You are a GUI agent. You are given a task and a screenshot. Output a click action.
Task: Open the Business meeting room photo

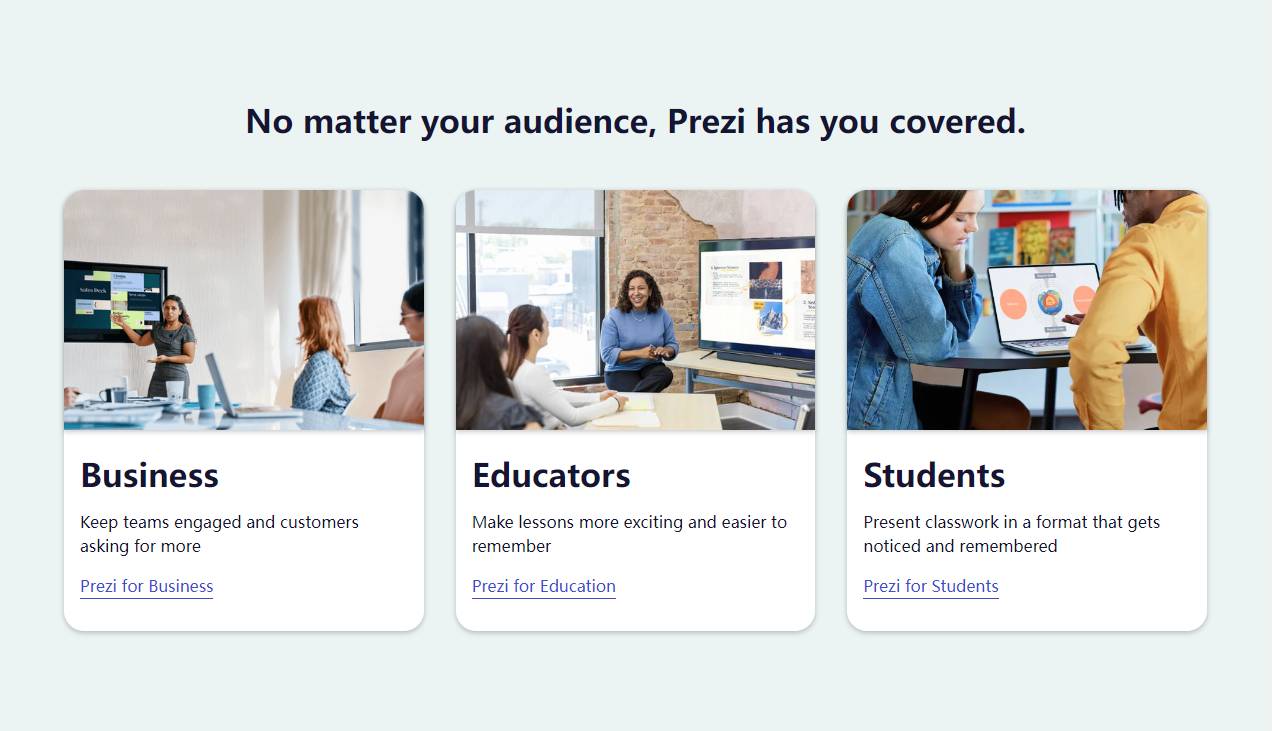click(244, 310)
